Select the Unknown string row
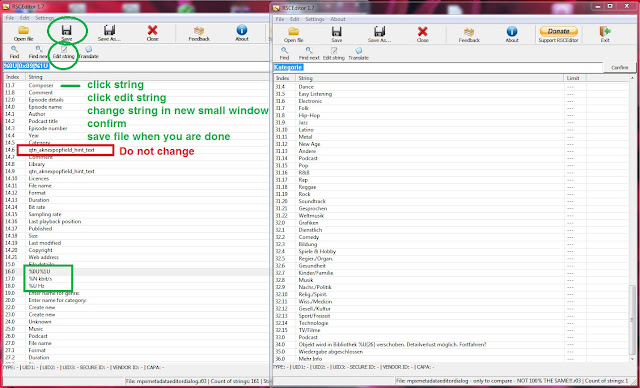The height and width of the screenshot is (388, 640). pyautogui.click(x=136, y=322)
